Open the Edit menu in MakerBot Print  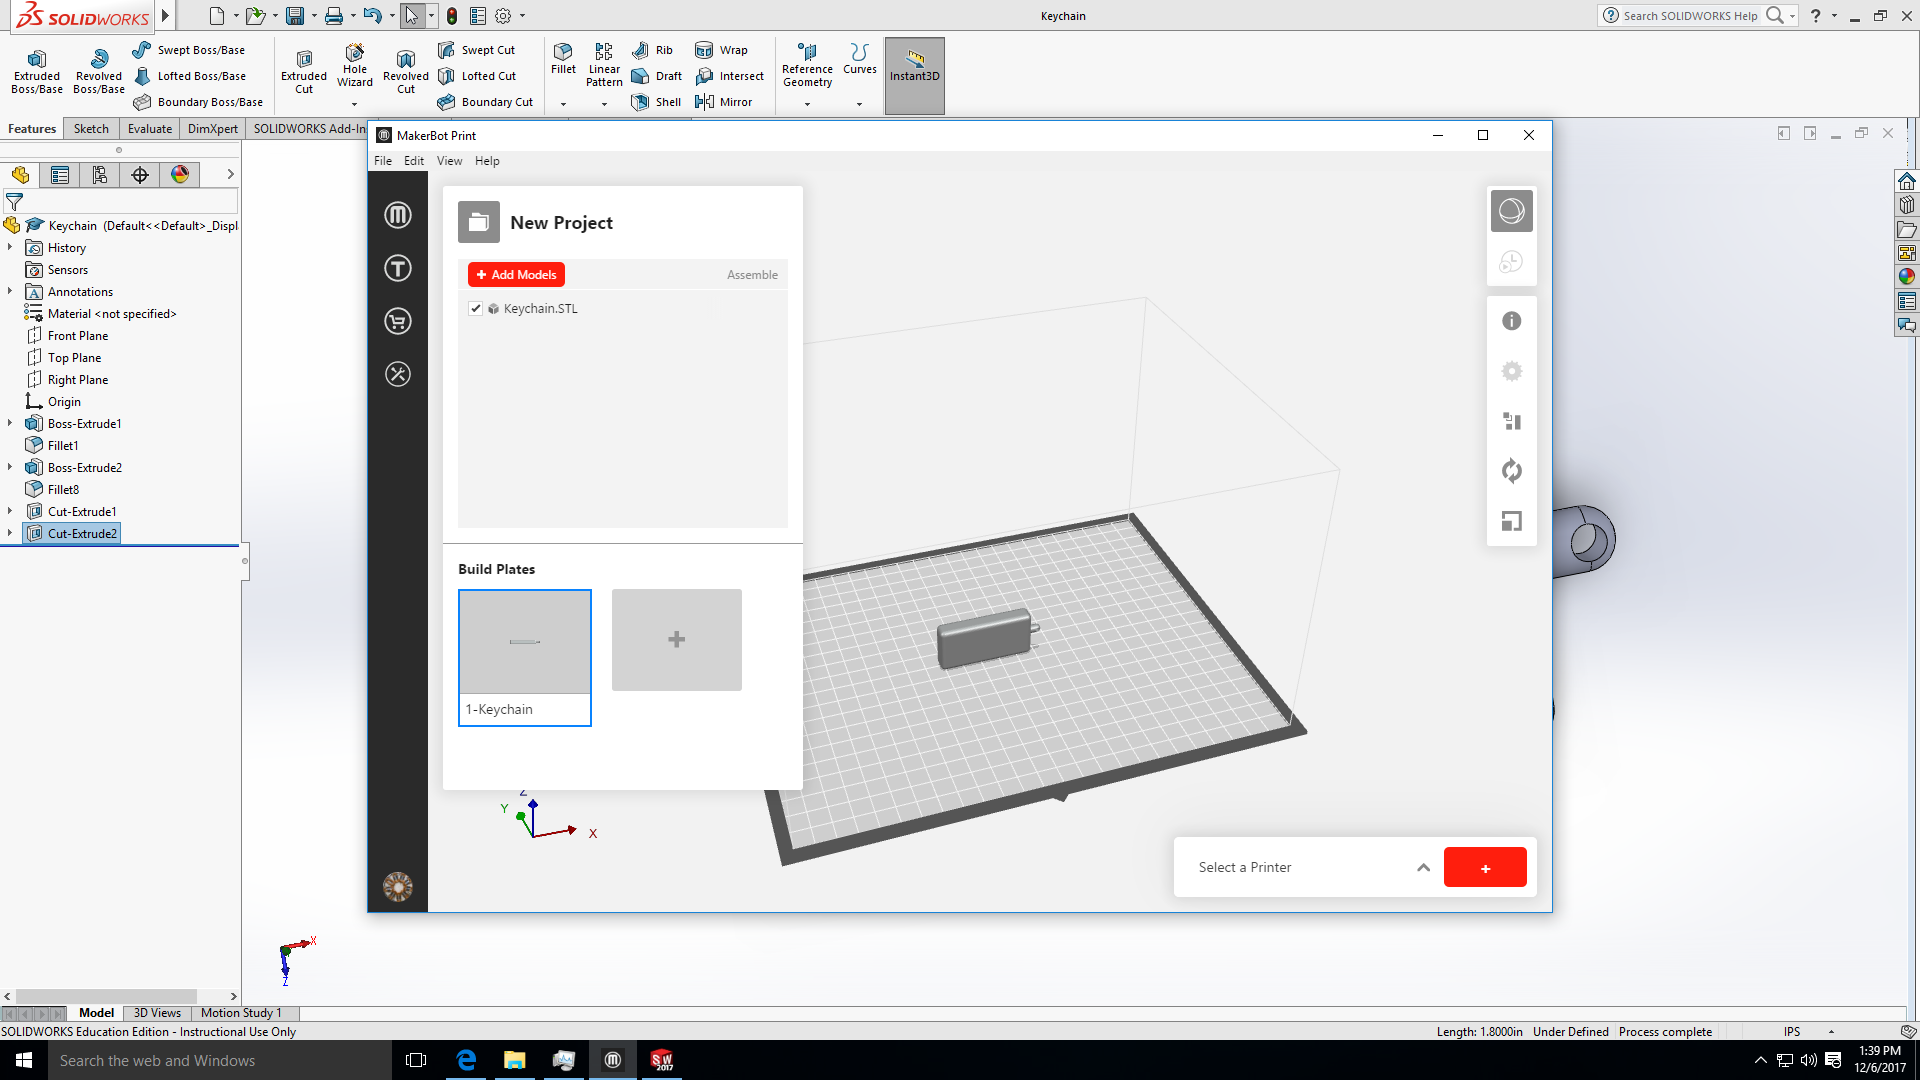(x=413, y=160)
